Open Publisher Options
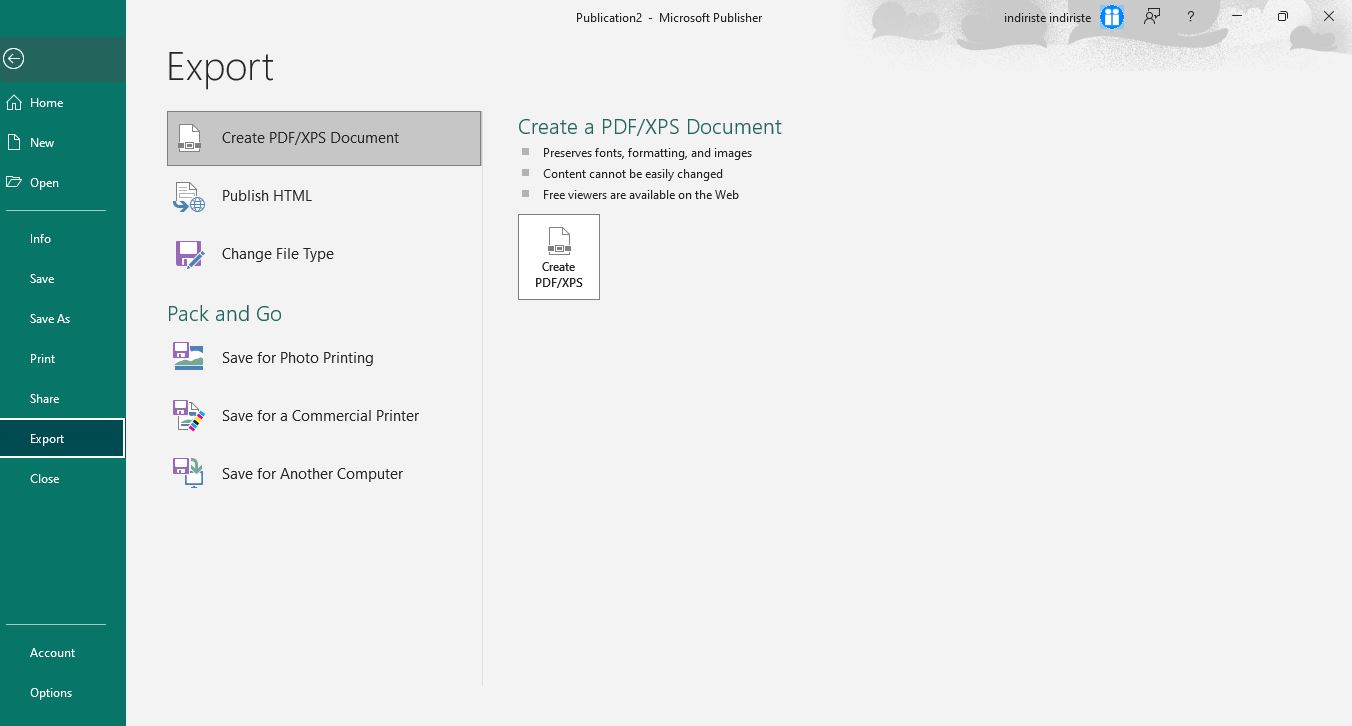This screenshot has width=1352, height=726. point(63,693)
